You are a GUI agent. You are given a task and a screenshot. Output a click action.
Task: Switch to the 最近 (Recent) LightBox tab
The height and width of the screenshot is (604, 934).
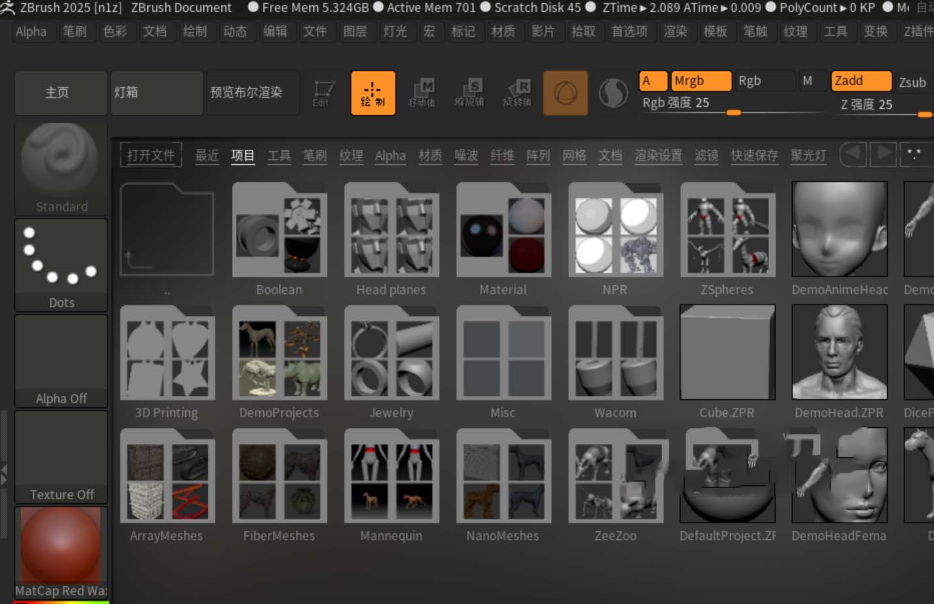(207, 155)
